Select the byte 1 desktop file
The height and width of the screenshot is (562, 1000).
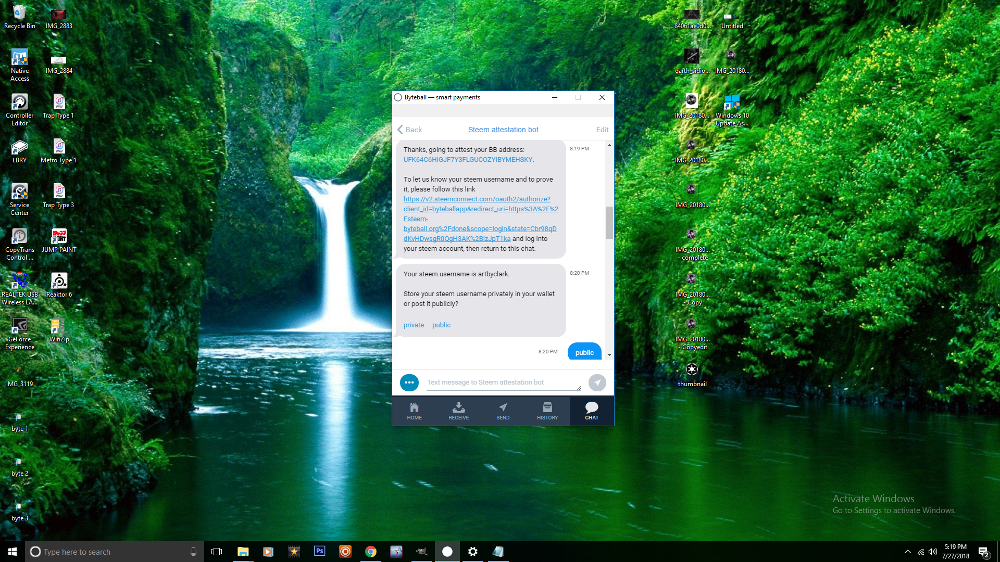coord(20,420)
